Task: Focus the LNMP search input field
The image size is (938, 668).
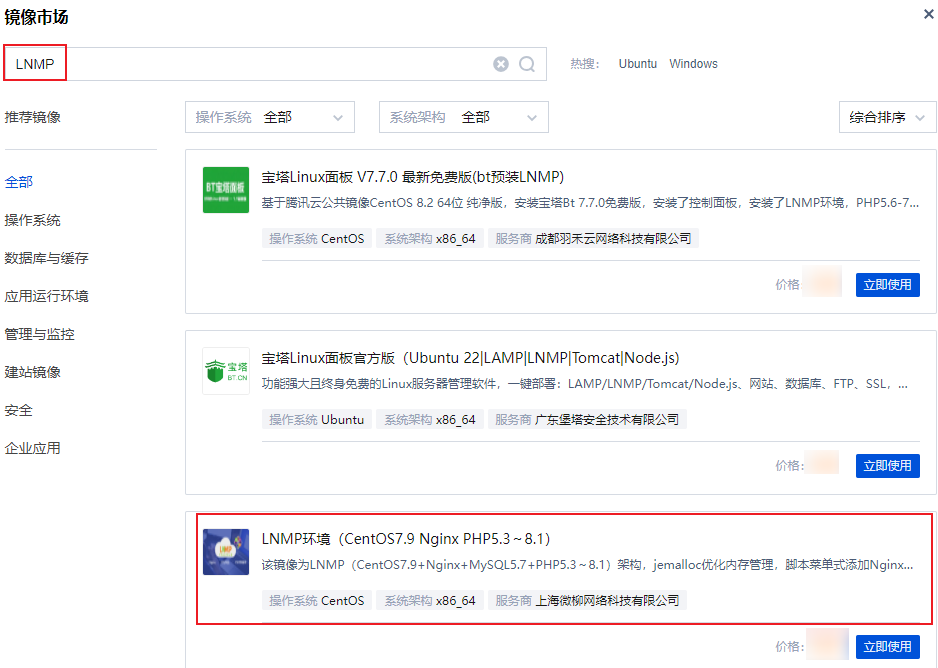Action: pos(275,64)
